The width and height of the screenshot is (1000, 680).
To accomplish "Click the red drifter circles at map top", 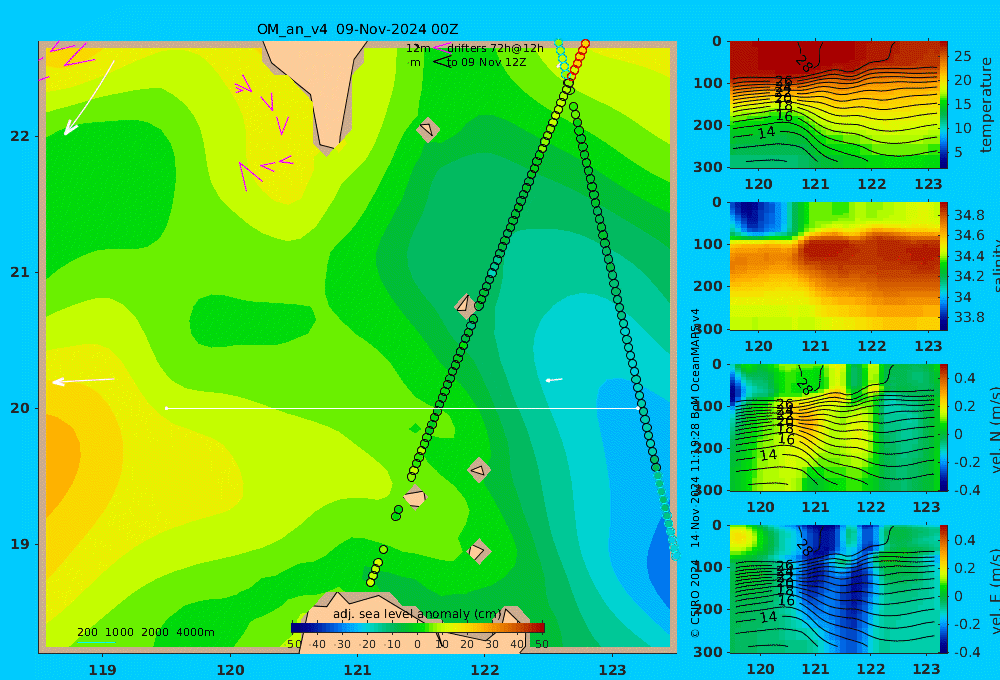I will (x=578, y=59).
